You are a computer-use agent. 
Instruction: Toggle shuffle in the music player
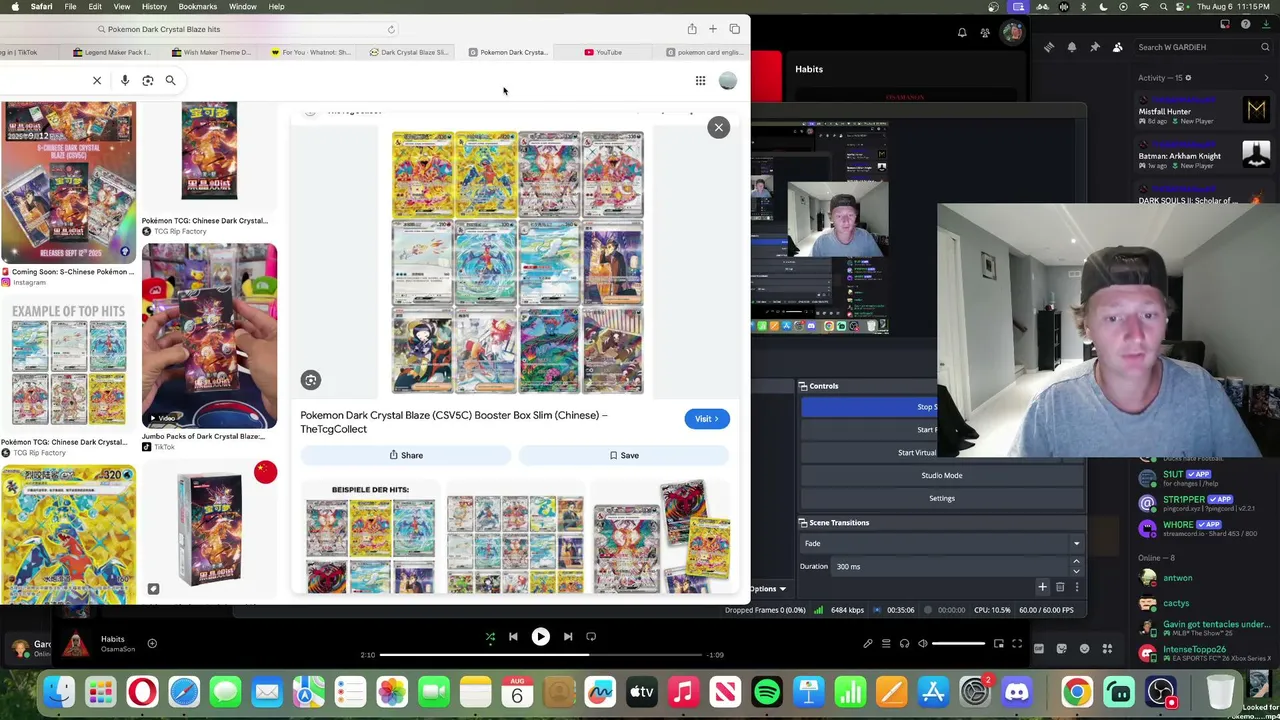click(490, 637)
